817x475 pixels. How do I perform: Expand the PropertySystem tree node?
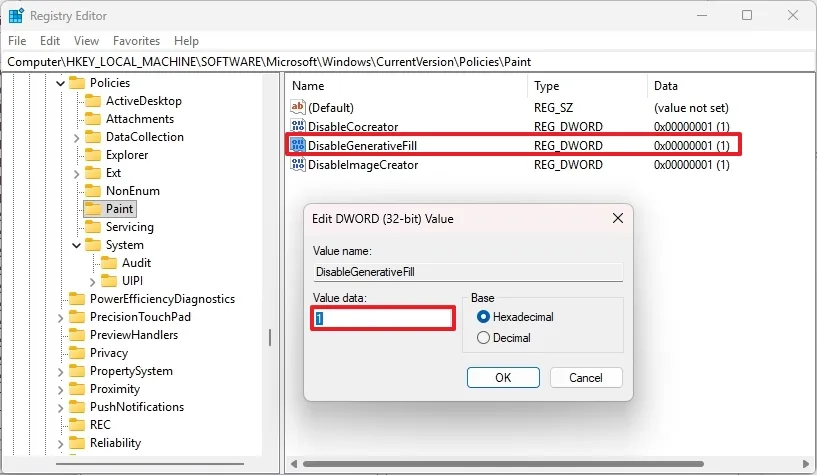pyautogui.click(x=60, y=372)
